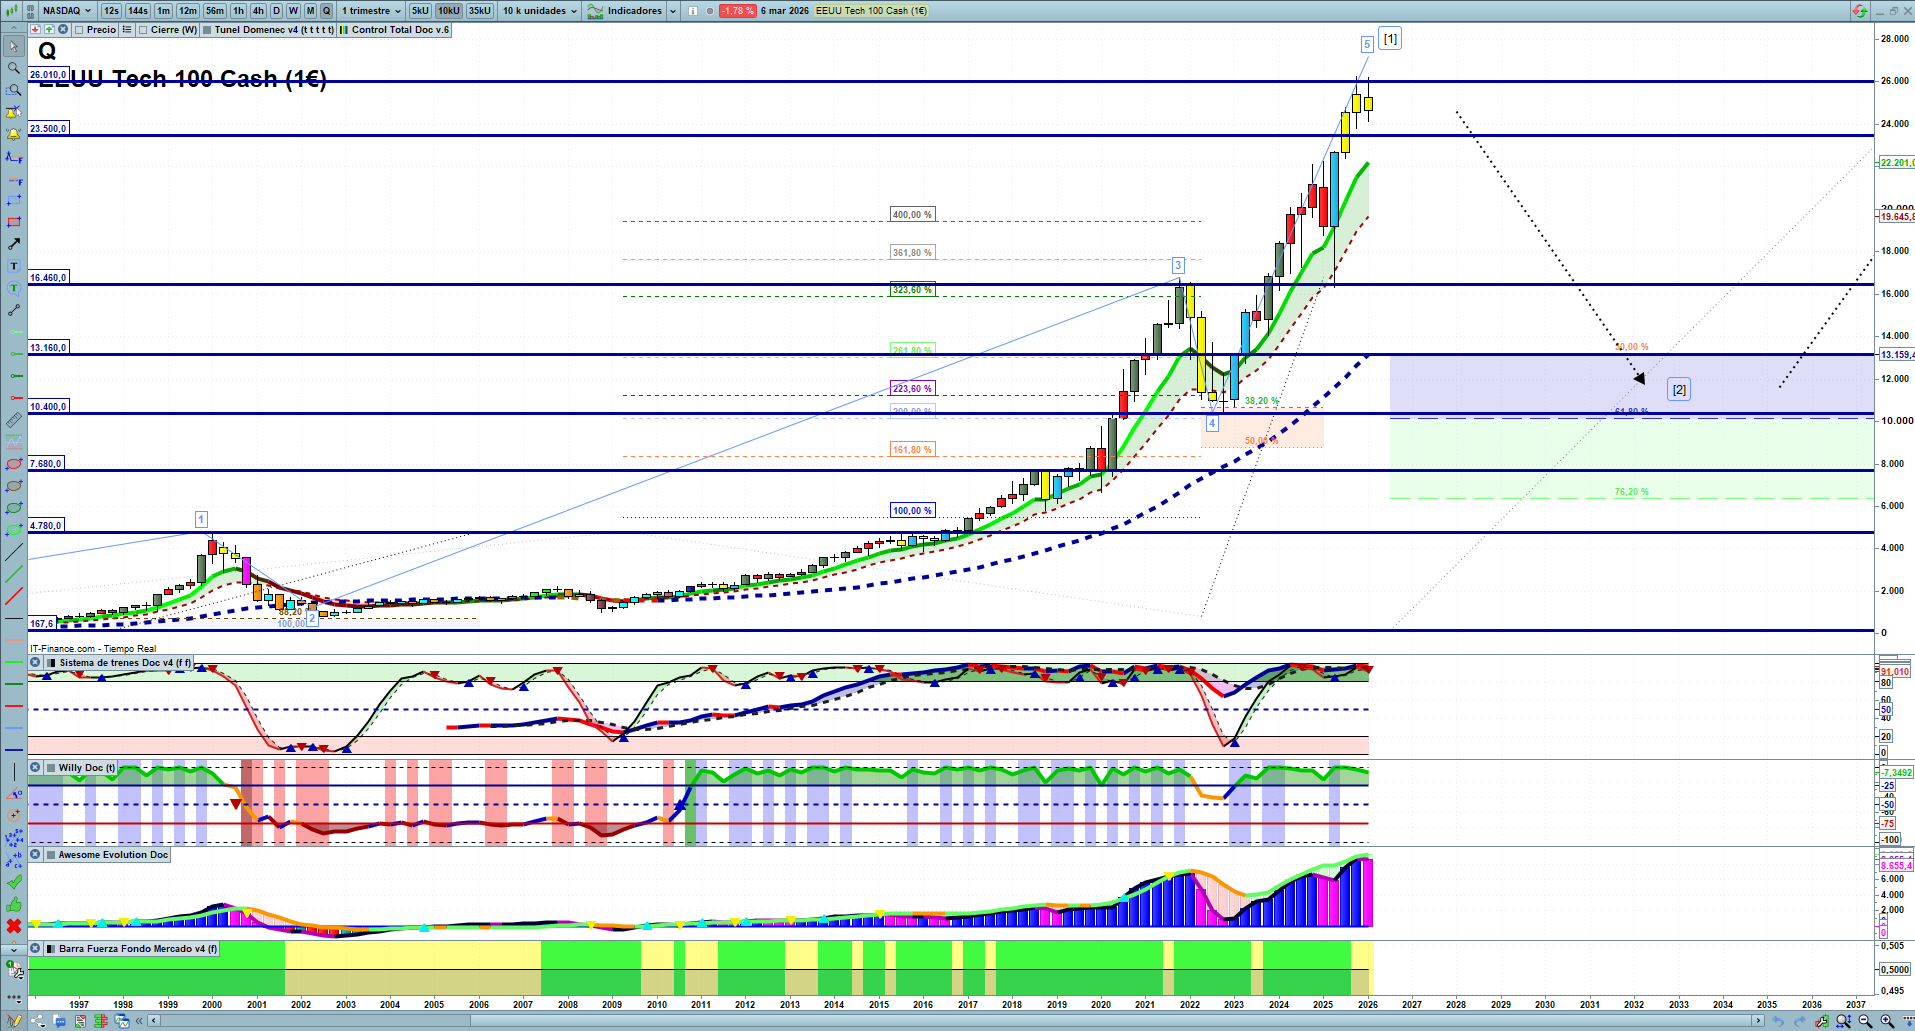1915x1031 pixels.
Task: Select the black diagonal line tool
Action: click(x=14, y=552)
